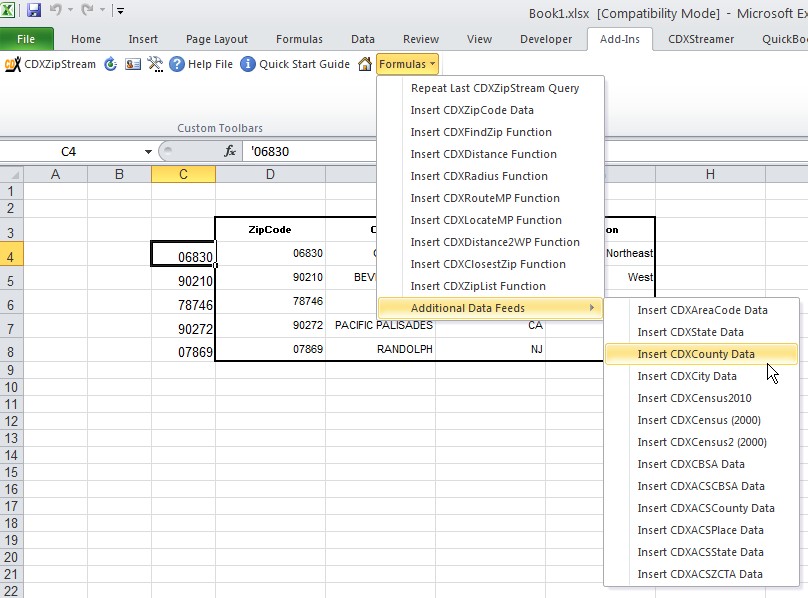Click the Undo arrow icon

click(56, 10)
